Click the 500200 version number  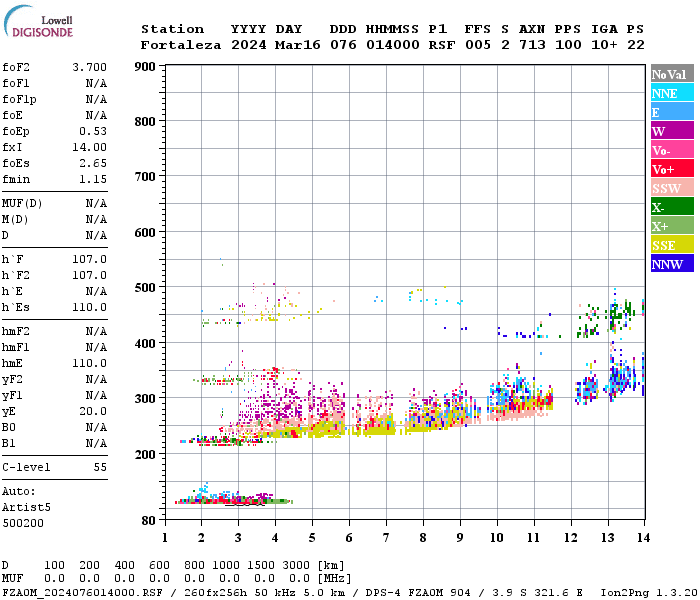pyautogui.click(x=23, y=523)
